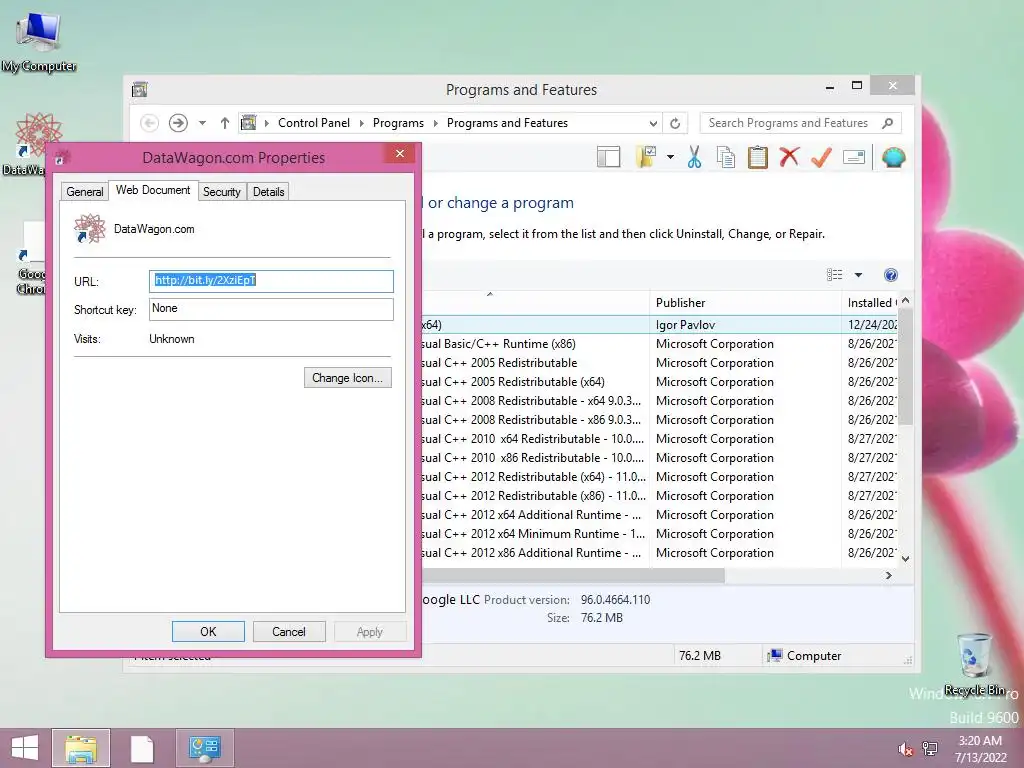This screenshot has width=1024, height=768.
Task: Click the Change Icon... button
Action: [347, 377]
